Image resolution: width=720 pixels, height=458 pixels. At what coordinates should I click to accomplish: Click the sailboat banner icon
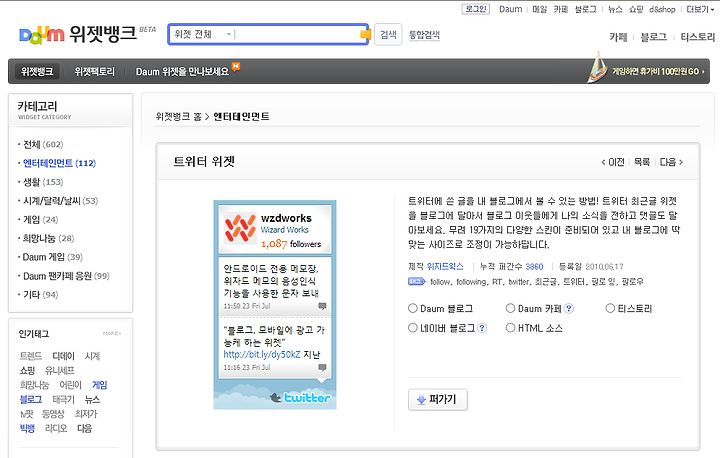(597, 67)
